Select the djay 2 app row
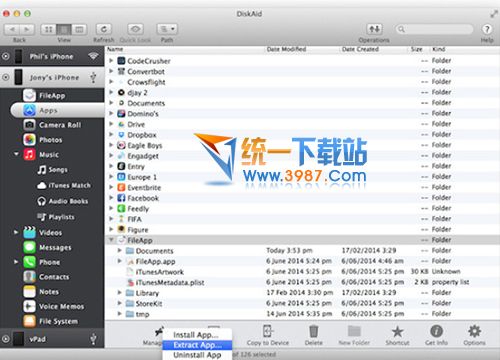Image resolution: width=500 pixels, height=360 pixels. point(302,92)
